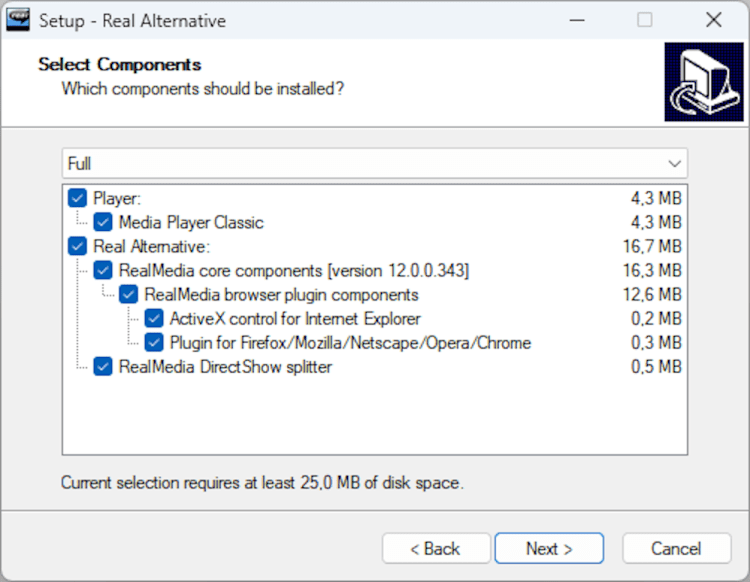The width and height of the screenshot is (750, 582).
Task: Disable the RealMedia core components checkbox
Action: click(x=103, y=271)
